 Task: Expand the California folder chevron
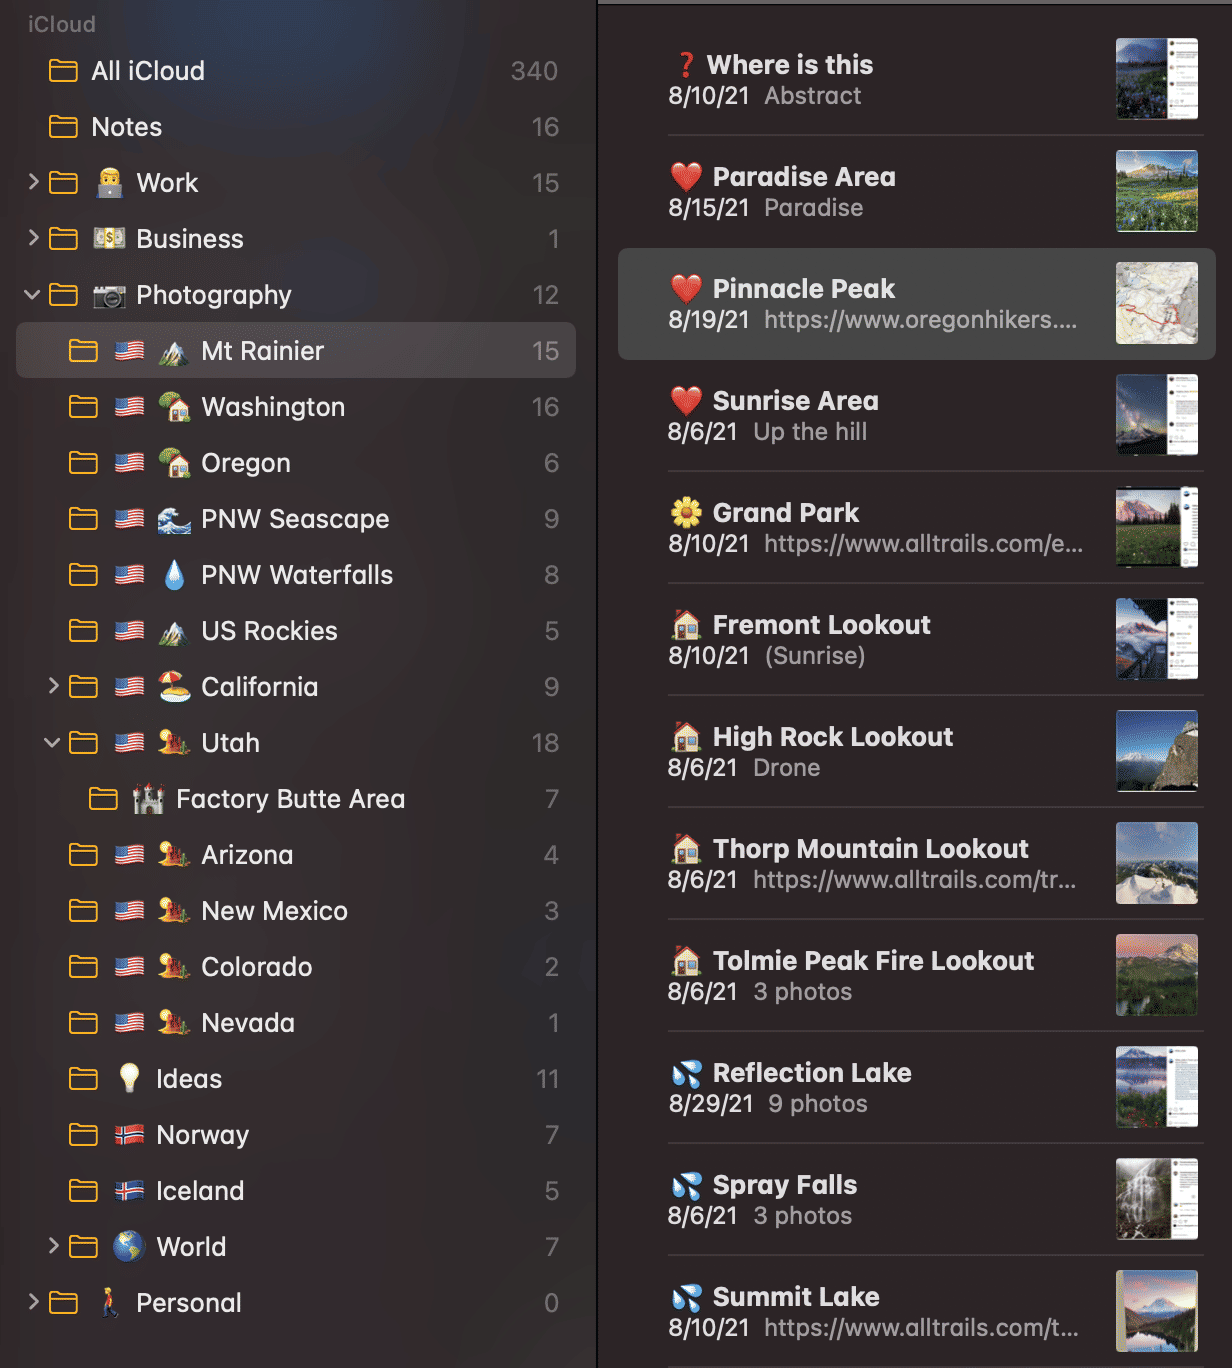53,686
